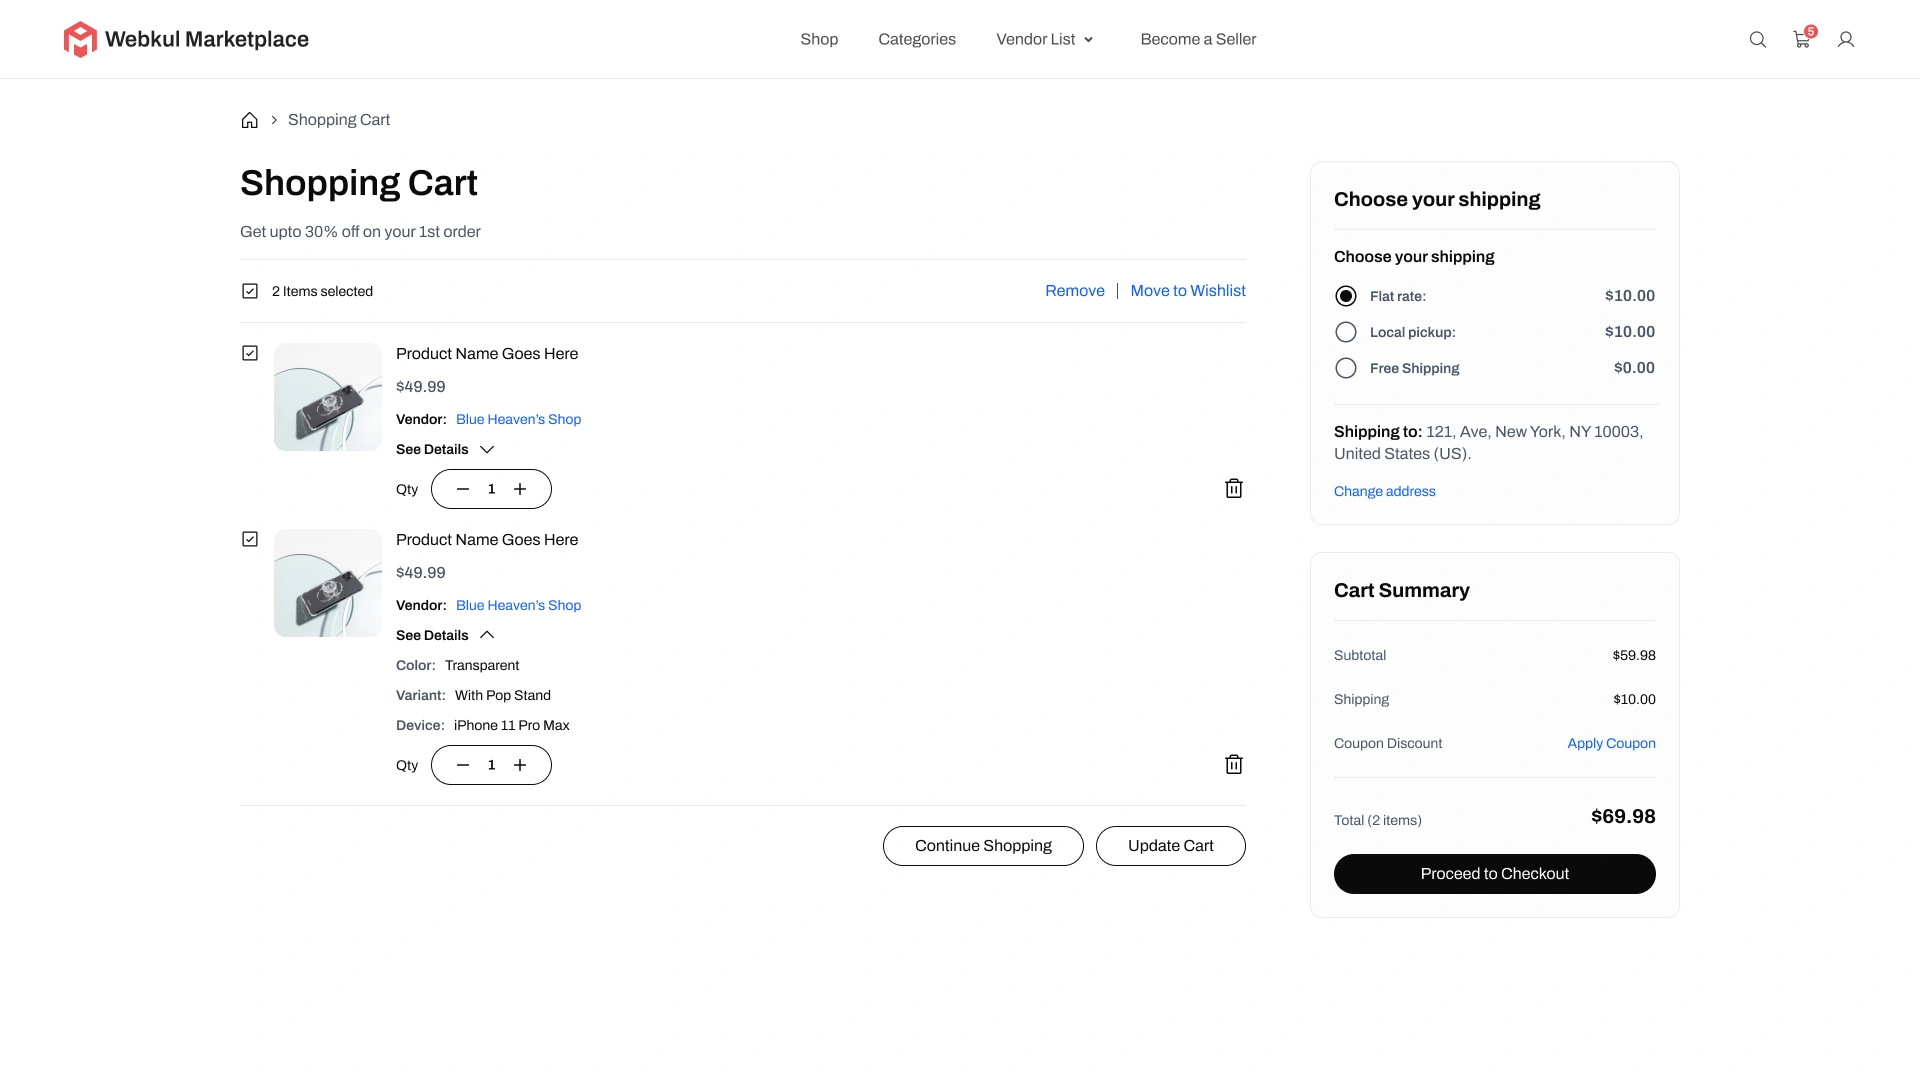This screenshot has height=1080, width=1920.
Task: Click 'Transparent' color value
Action: coord(482,666)
